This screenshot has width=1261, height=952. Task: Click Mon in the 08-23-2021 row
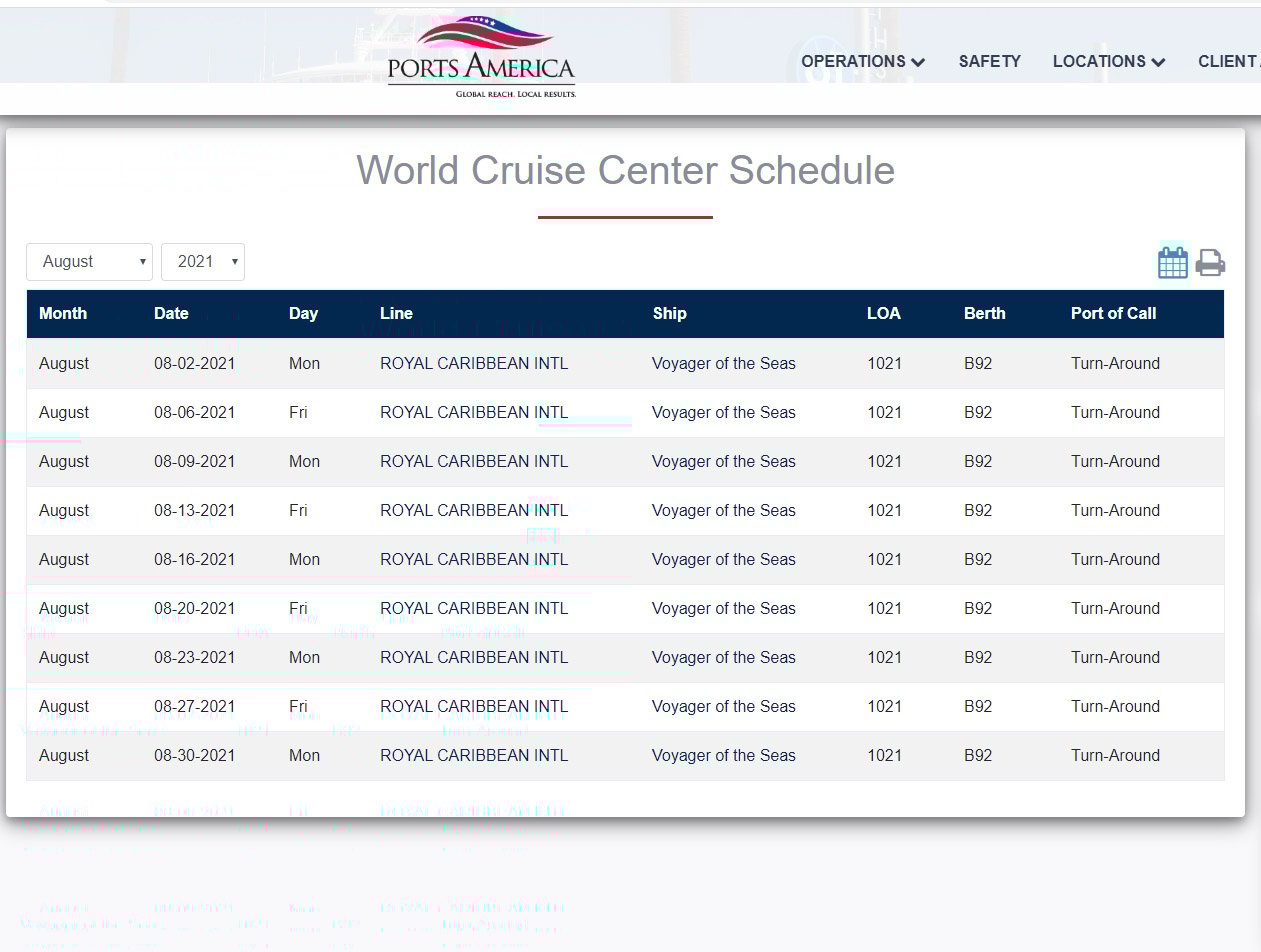[x=304, y=657]
